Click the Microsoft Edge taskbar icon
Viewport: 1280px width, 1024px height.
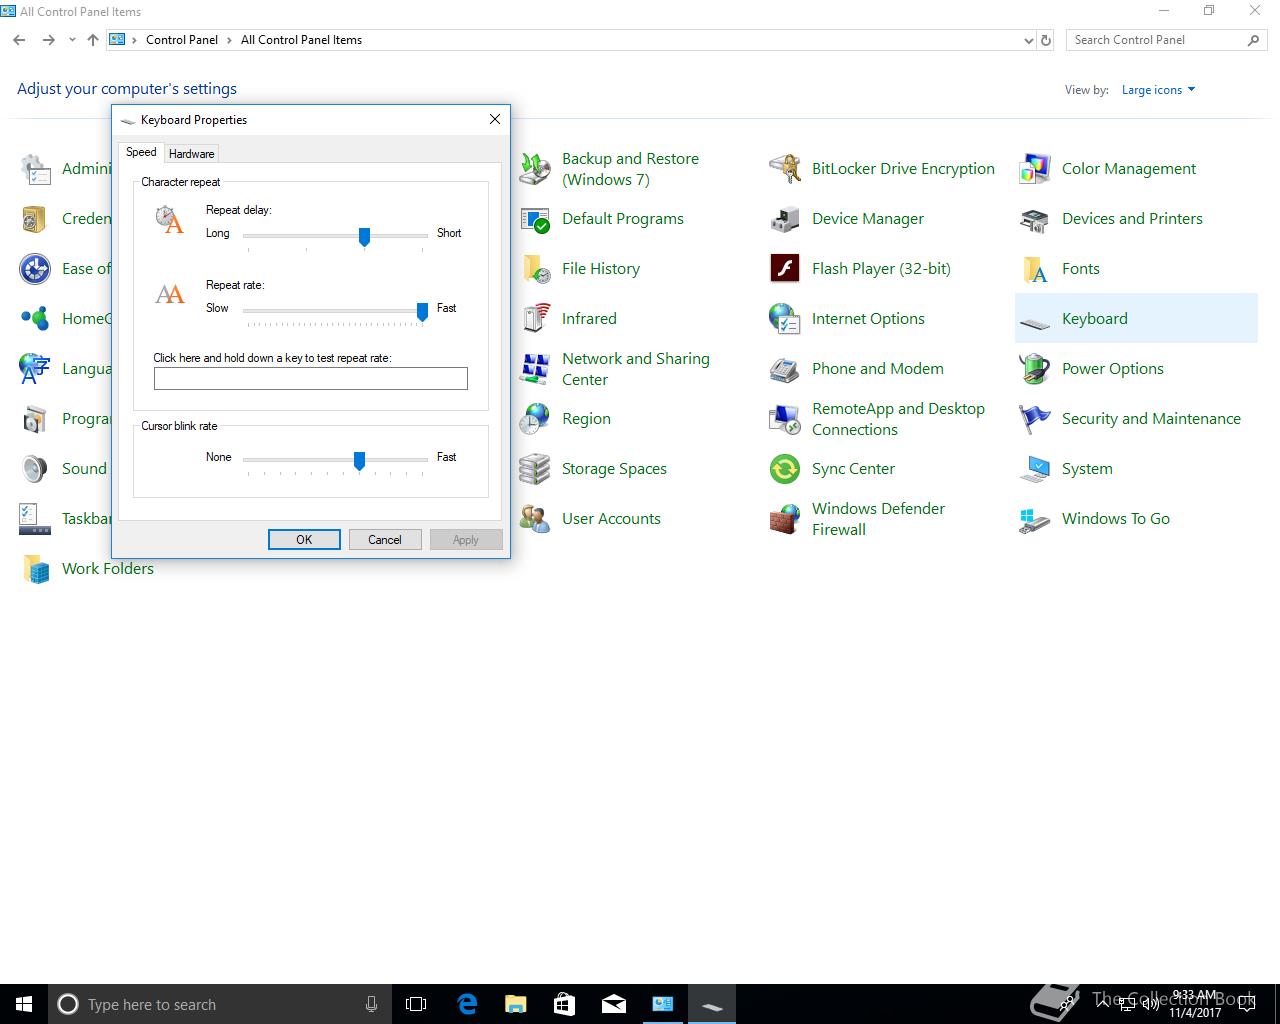point(467,1004)
